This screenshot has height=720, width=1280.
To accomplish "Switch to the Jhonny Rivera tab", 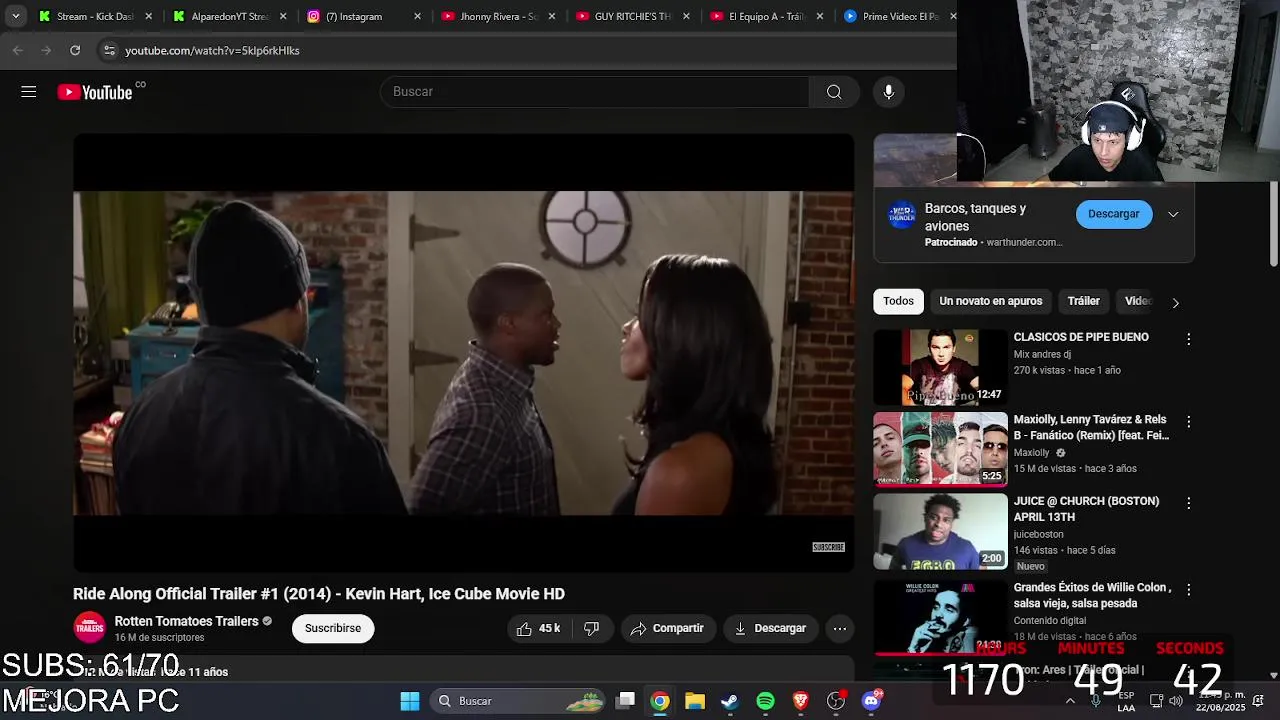I will [x=498, y=16].
